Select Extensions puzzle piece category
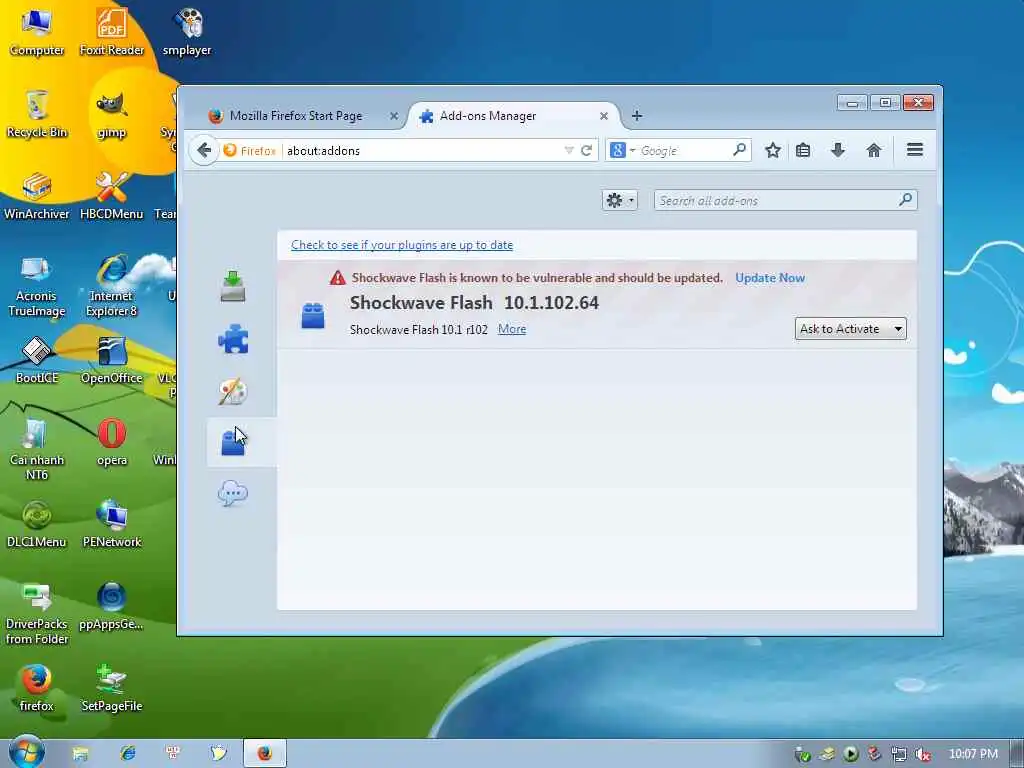1024x768 pixels. pyautogui.click(x=232, y=340)
